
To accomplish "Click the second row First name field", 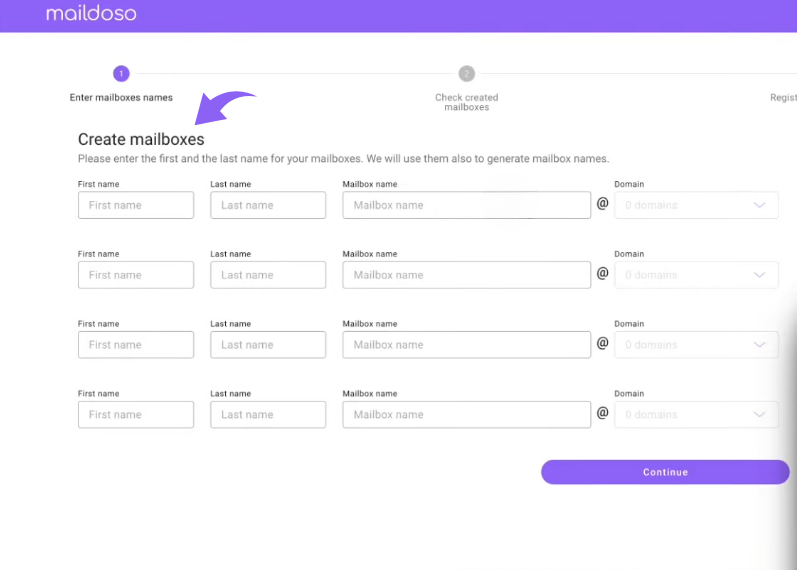I will tap(136, 275).
